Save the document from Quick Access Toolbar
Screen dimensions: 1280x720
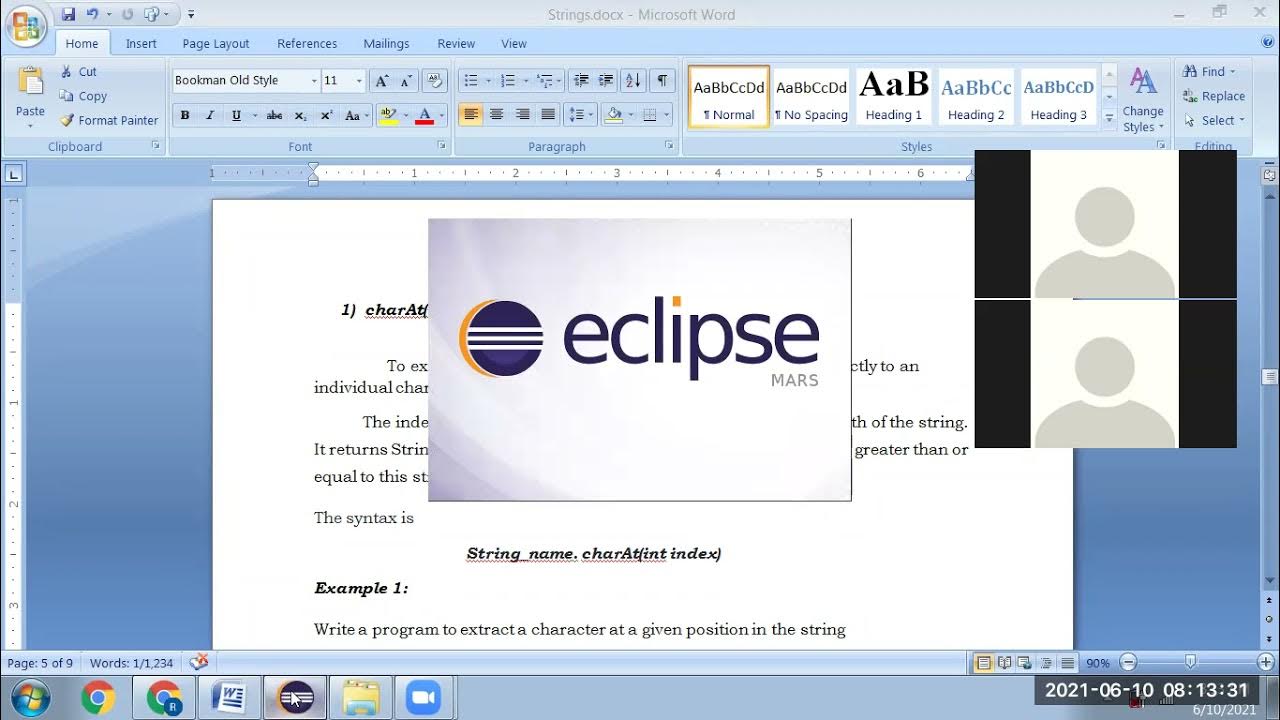pyautogui.click(x=68, y=14)
